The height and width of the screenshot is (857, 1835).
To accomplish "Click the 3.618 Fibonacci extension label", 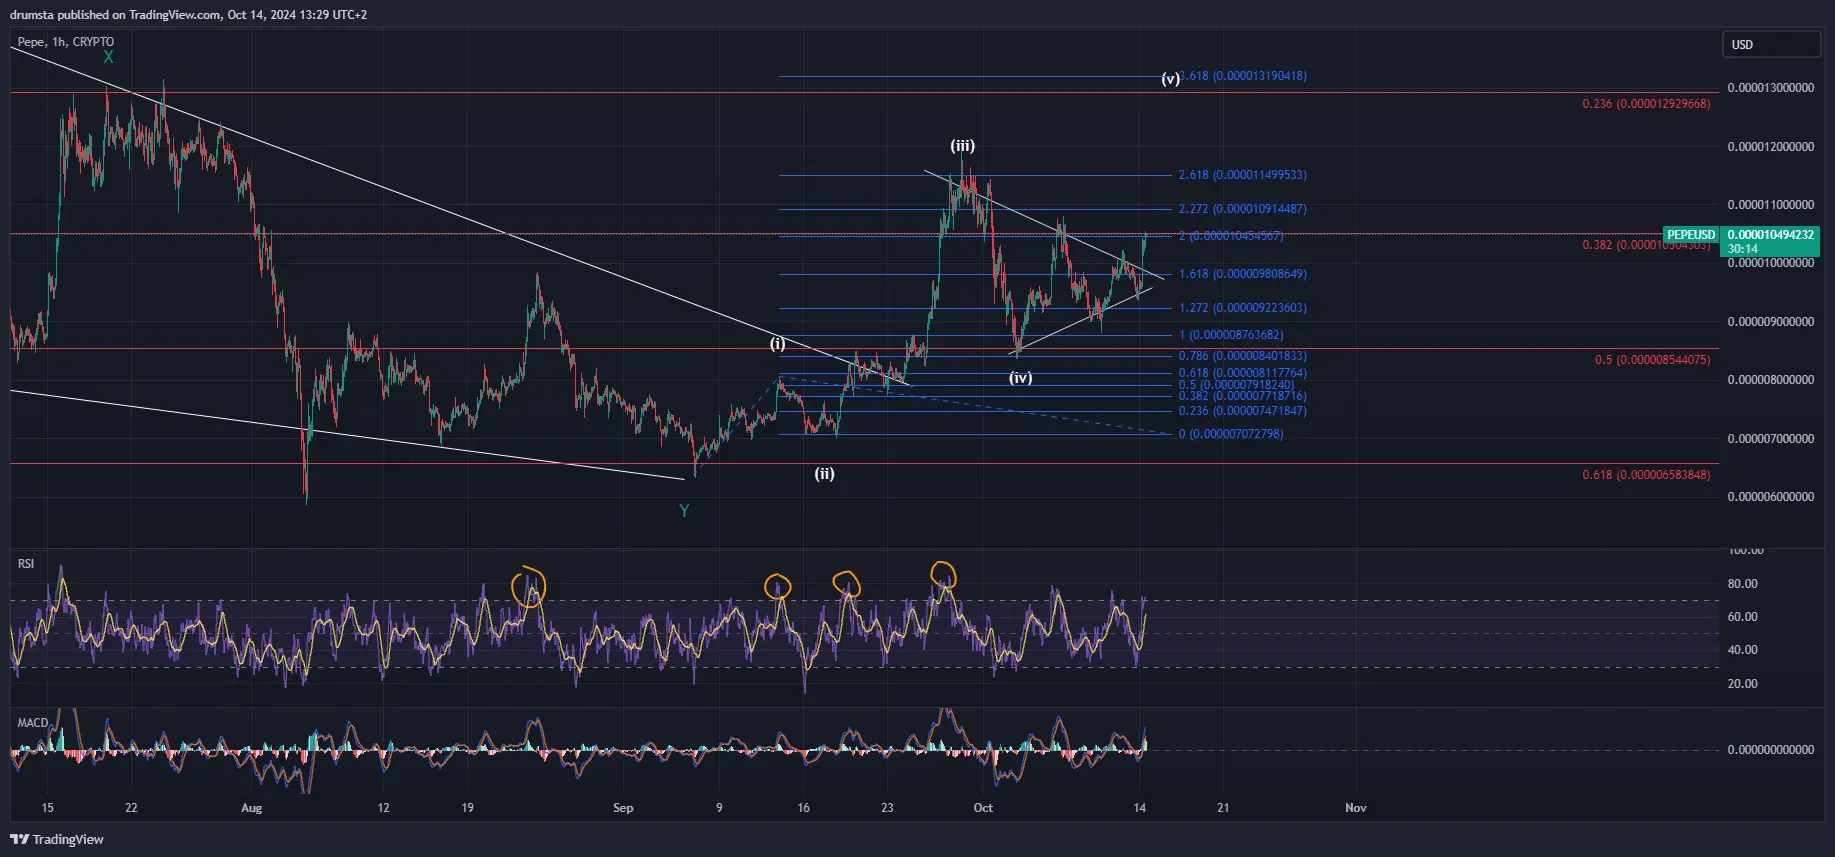I will [x=1243, y=76].
